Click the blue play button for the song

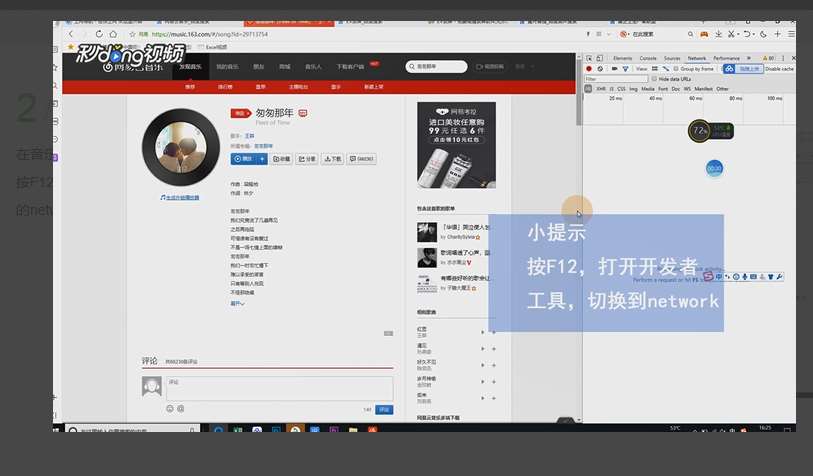coord(244,159)
